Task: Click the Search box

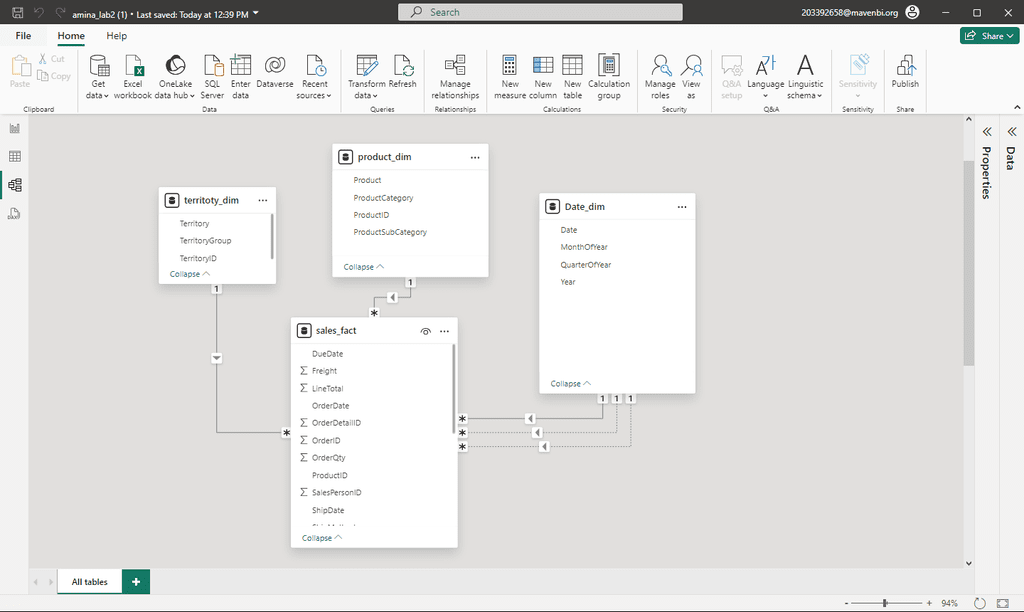Action: (x=540, y=12)
